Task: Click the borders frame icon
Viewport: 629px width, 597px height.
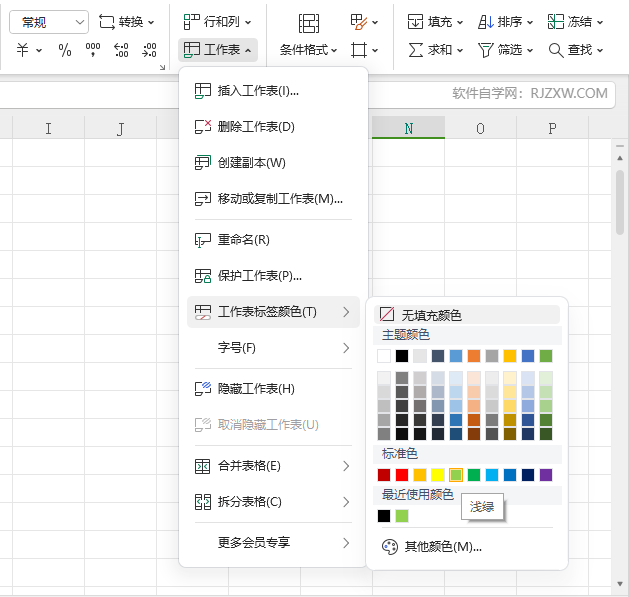Action: click(x=359, y=50)
